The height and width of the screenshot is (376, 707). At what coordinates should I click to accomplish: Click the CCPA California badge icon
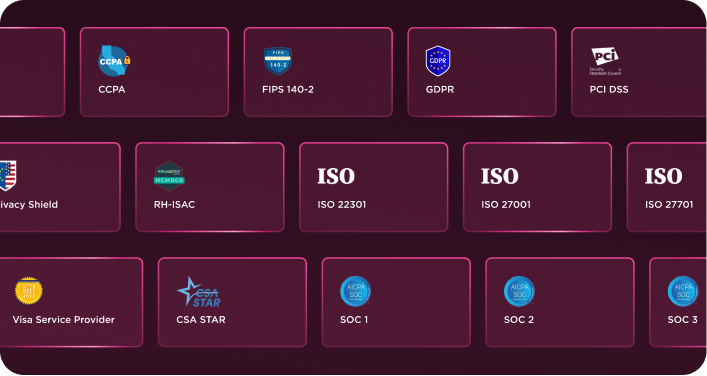tap(114, 61)
